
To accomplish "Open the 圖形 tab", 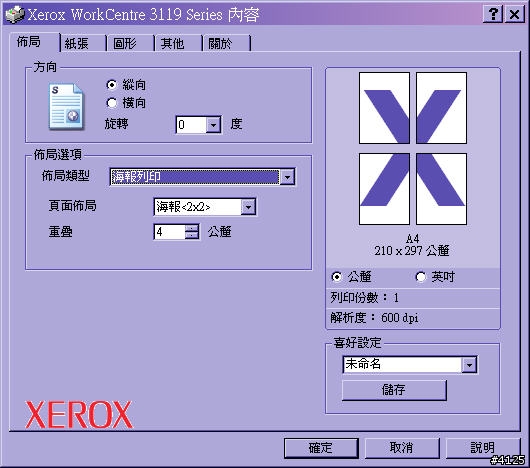I will pyautogui.click(x=130, y=43).
